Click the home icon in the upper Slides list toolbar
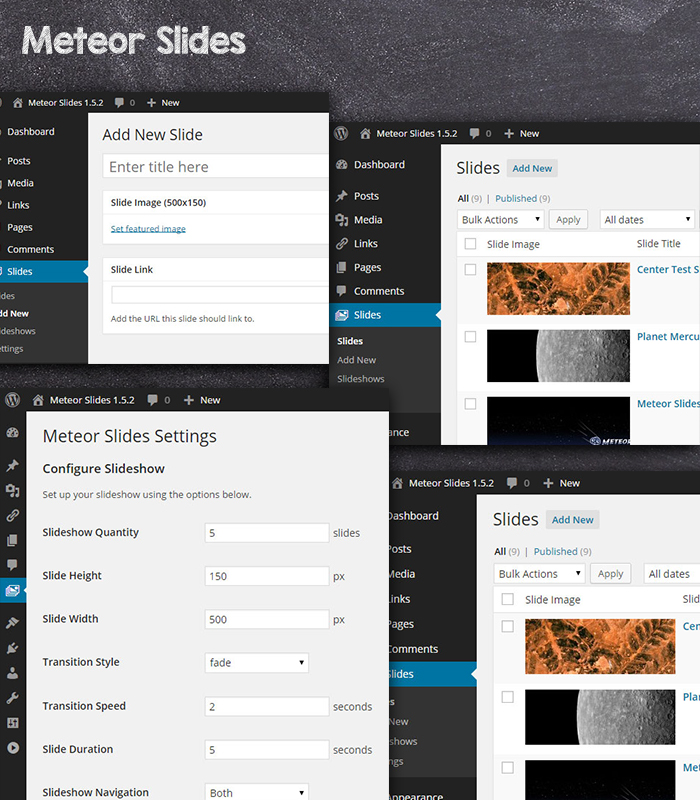The width and height of the screenshot is (700, 800). point(365,134)
